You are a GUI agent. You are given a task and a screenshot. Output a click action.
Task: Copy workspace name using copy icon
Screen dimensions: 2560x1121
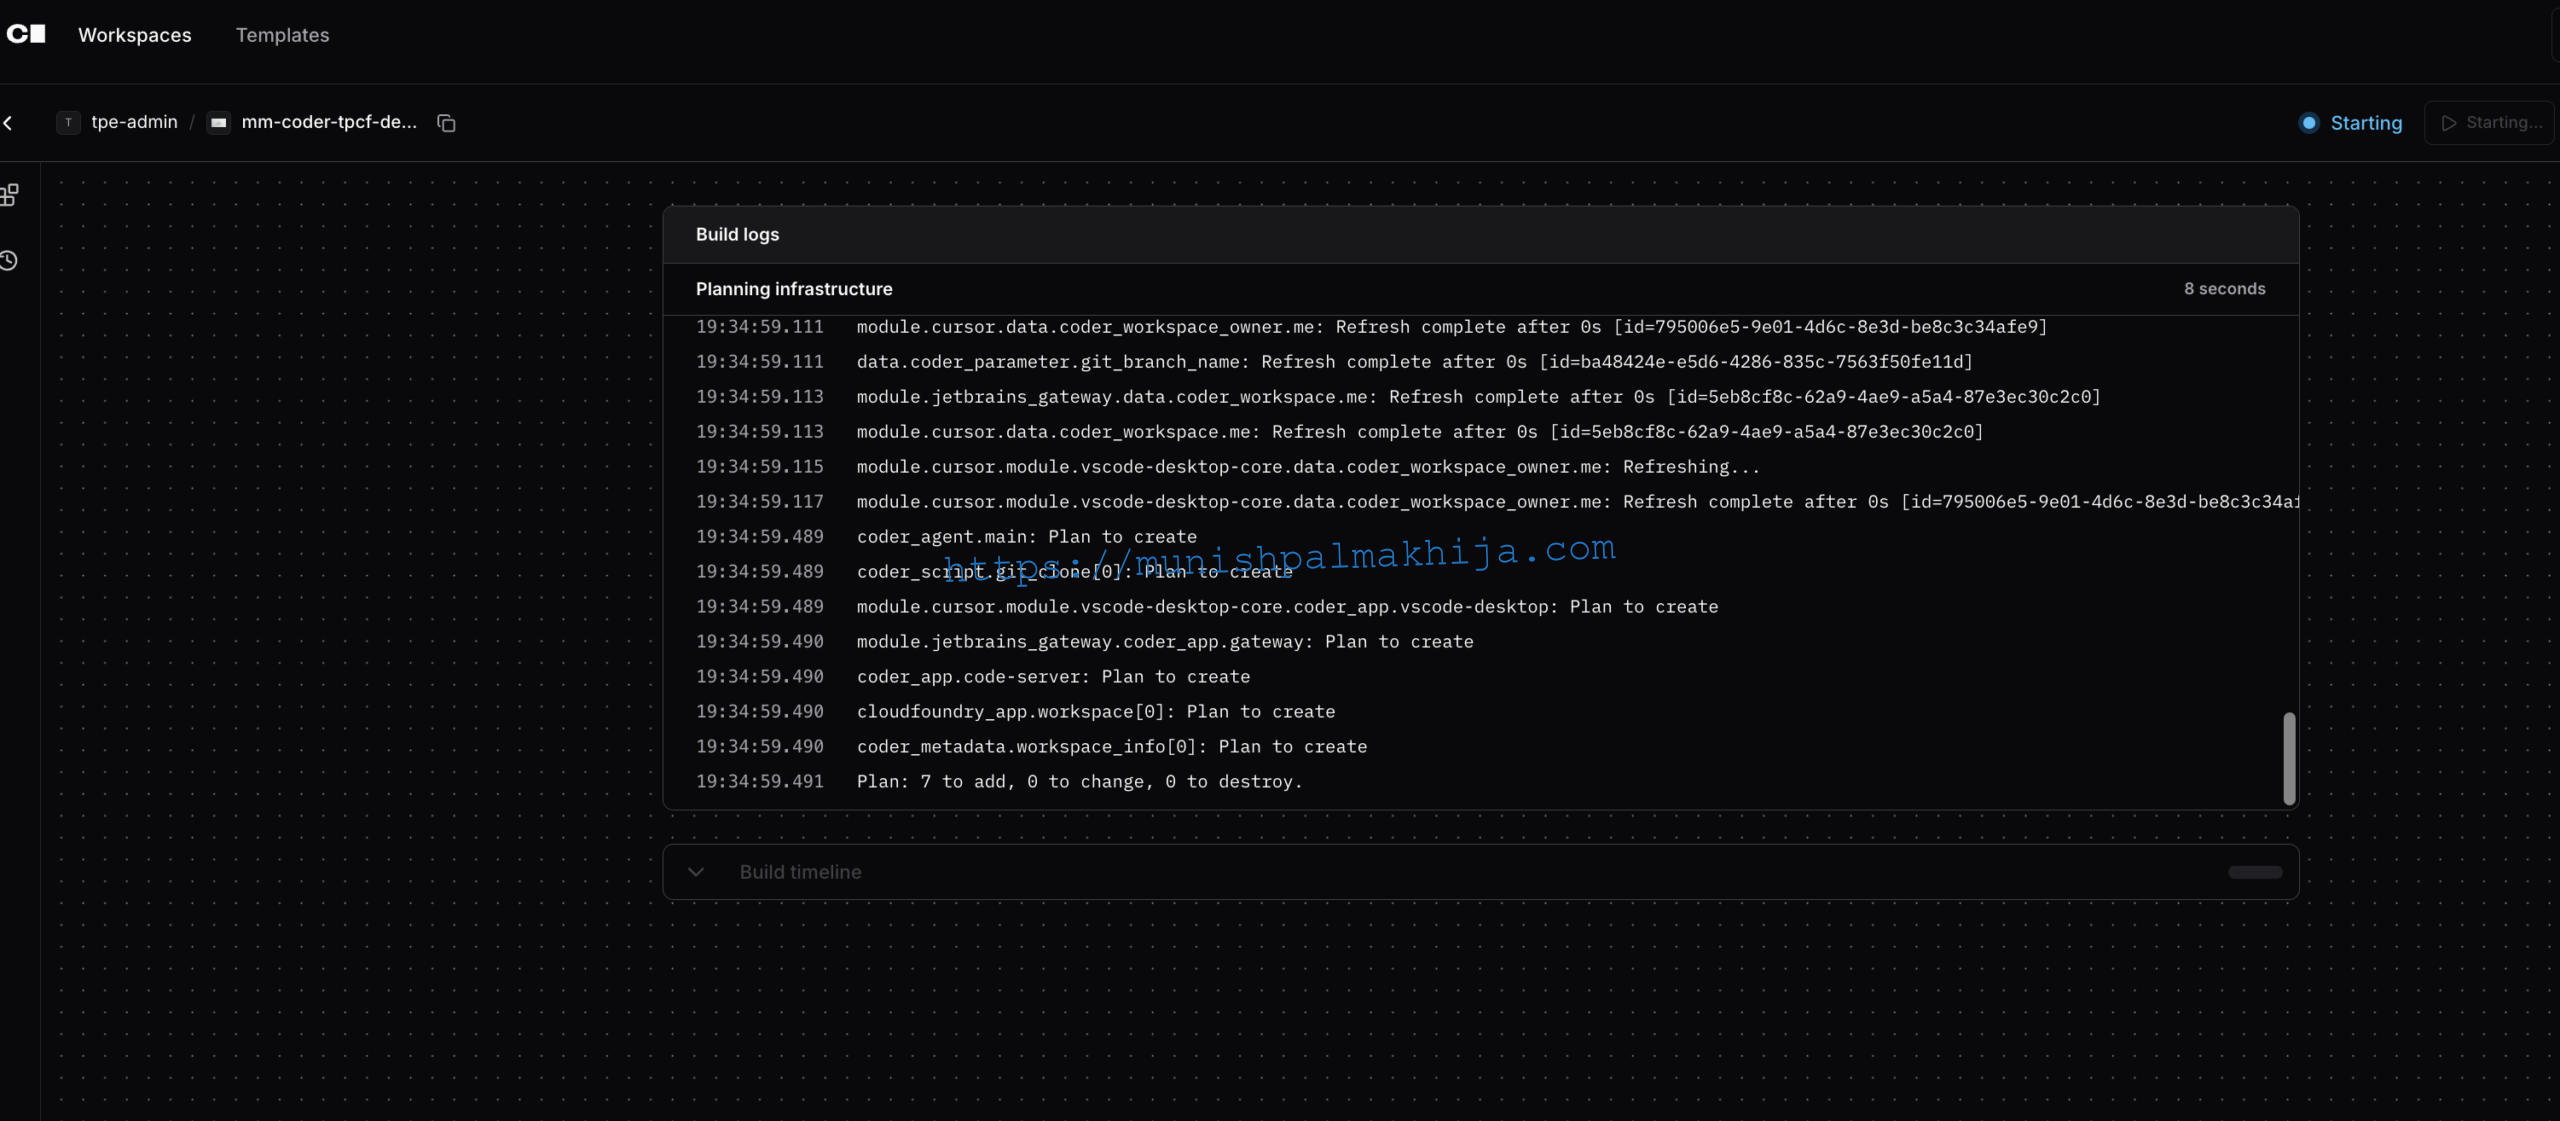pyautogui.click(x=446, y=123)
